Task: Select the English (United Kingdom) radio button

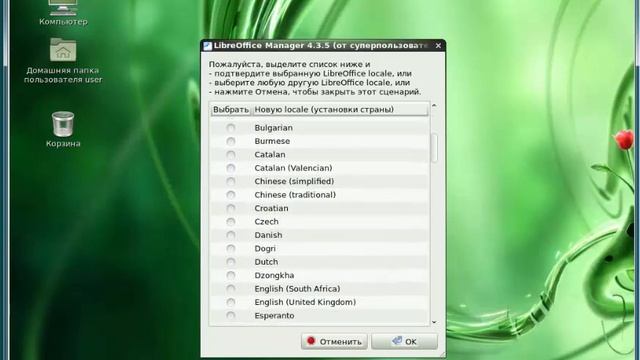Action: tap(231, 302)
